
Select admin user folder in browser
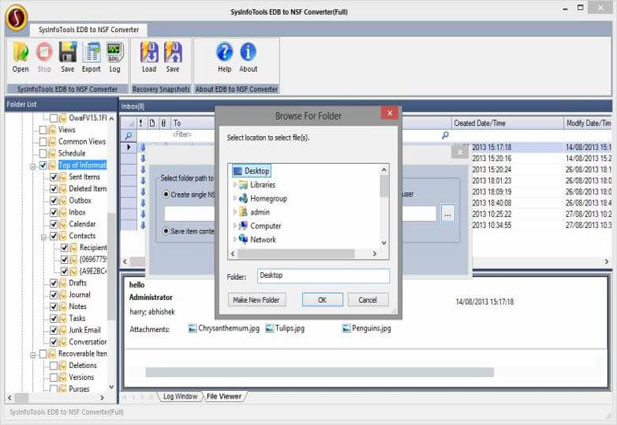tap(260, 212)
